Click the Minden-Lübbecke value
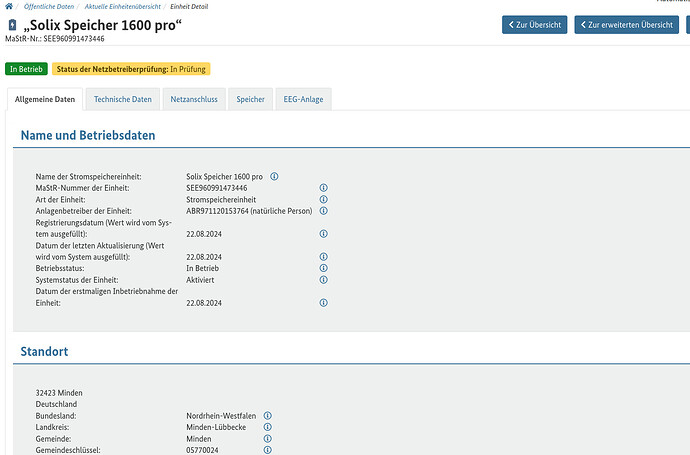The width and height of the screenshot is (690, 455). point(216,427)
